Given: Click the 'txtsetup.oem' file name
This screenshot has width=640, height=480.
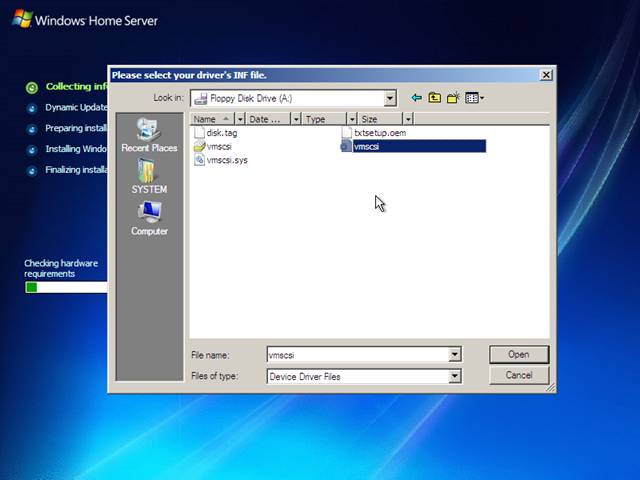Looking at the screenshot, I should click(x=380, y=133).
